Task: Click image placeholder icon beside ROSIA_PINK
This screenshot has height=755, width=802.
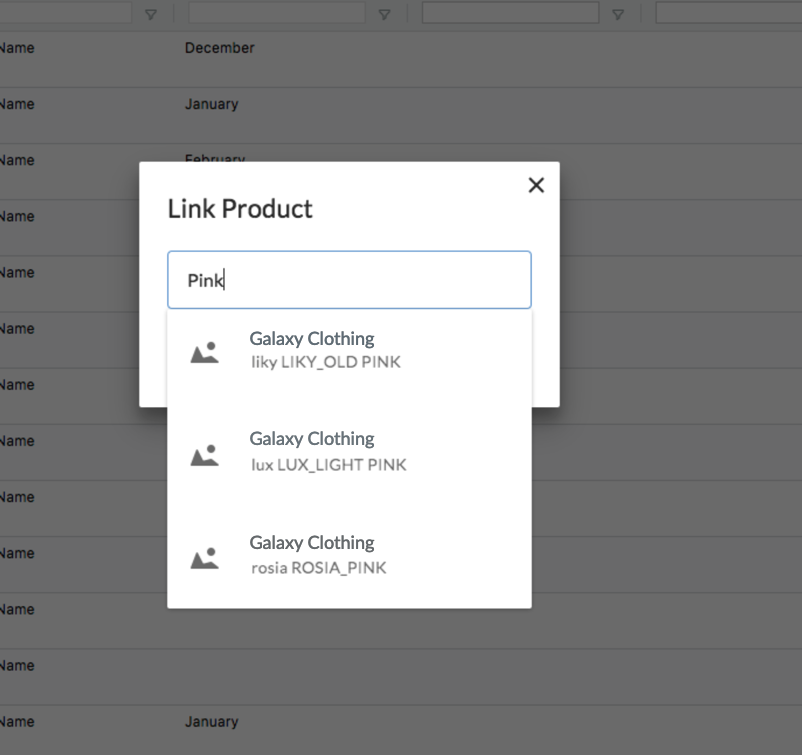Action: [205, 557]
